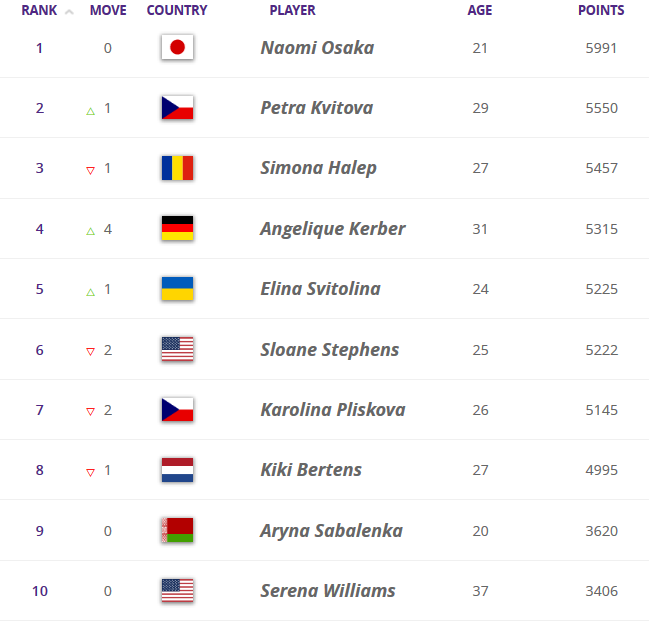This screenshot has height=623, width=649.
Task: Click the Ukrainian flag for Elina Svitolina
Action: [177, 289]
